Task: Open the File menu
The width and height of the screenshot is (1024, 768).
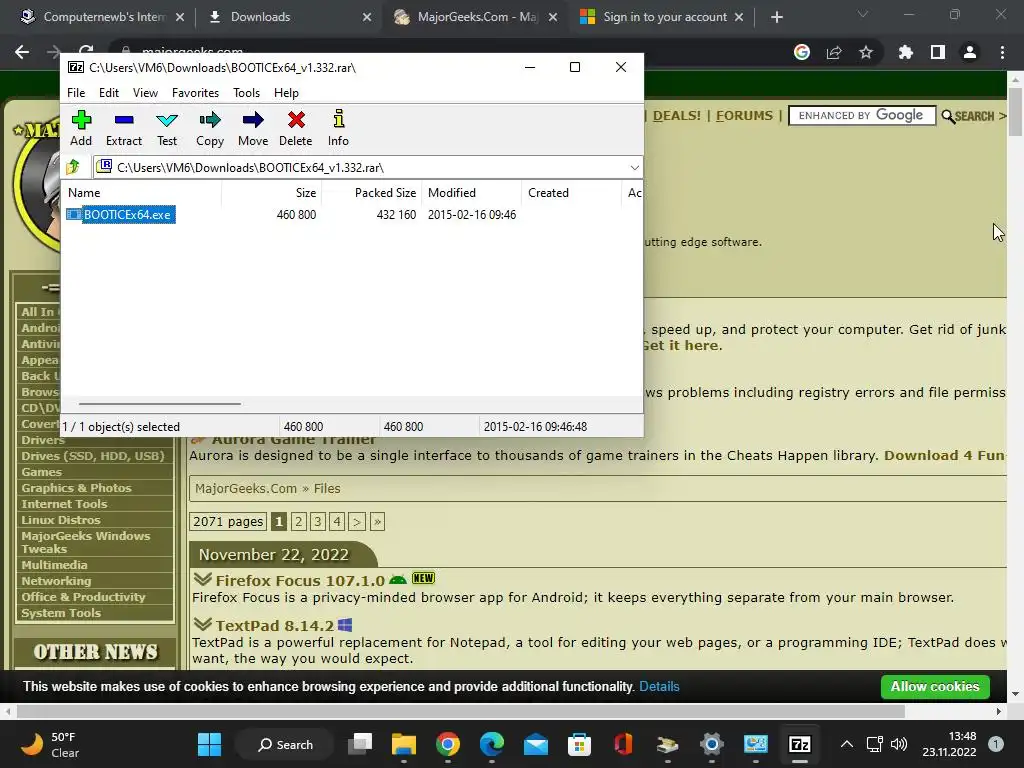Action: tap(76, 93)
